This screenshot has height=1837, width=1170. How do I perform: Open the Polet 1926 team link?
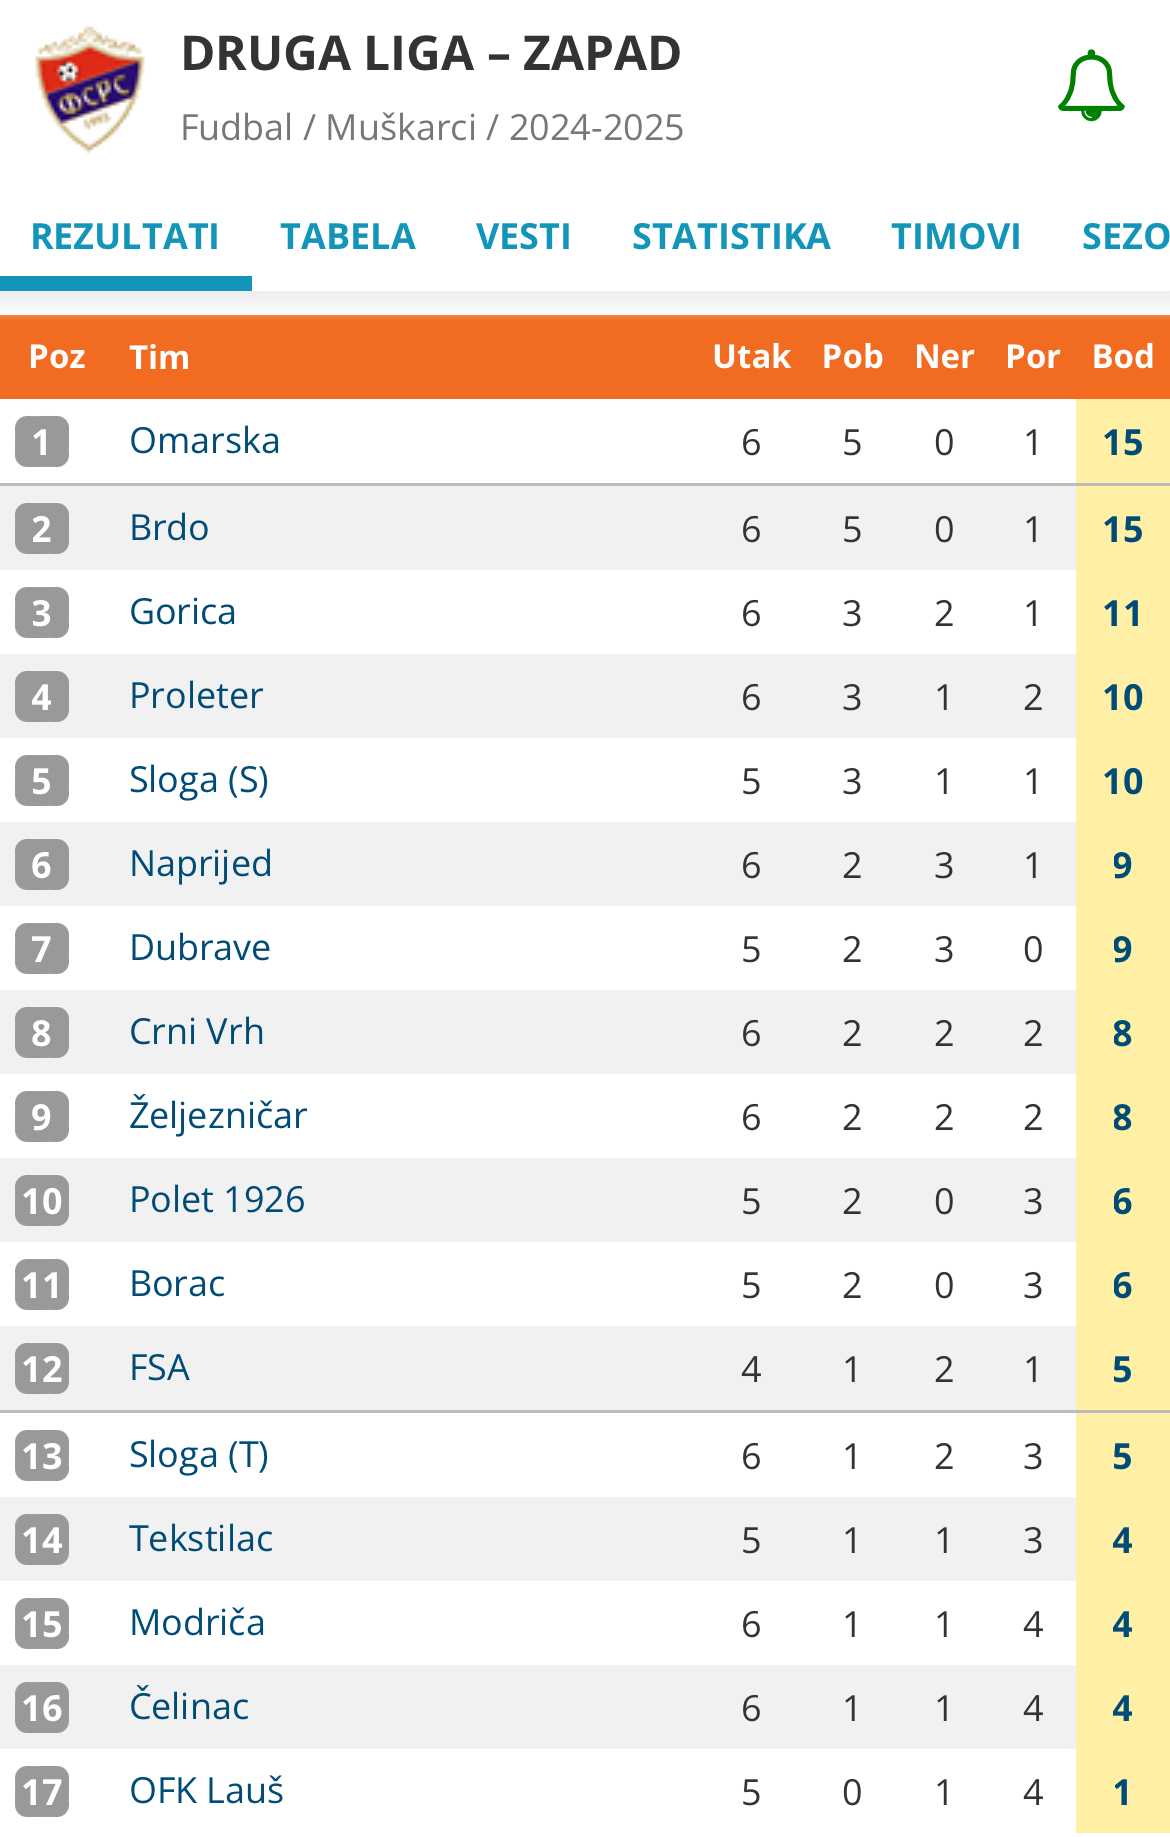tap(217, 1200)
